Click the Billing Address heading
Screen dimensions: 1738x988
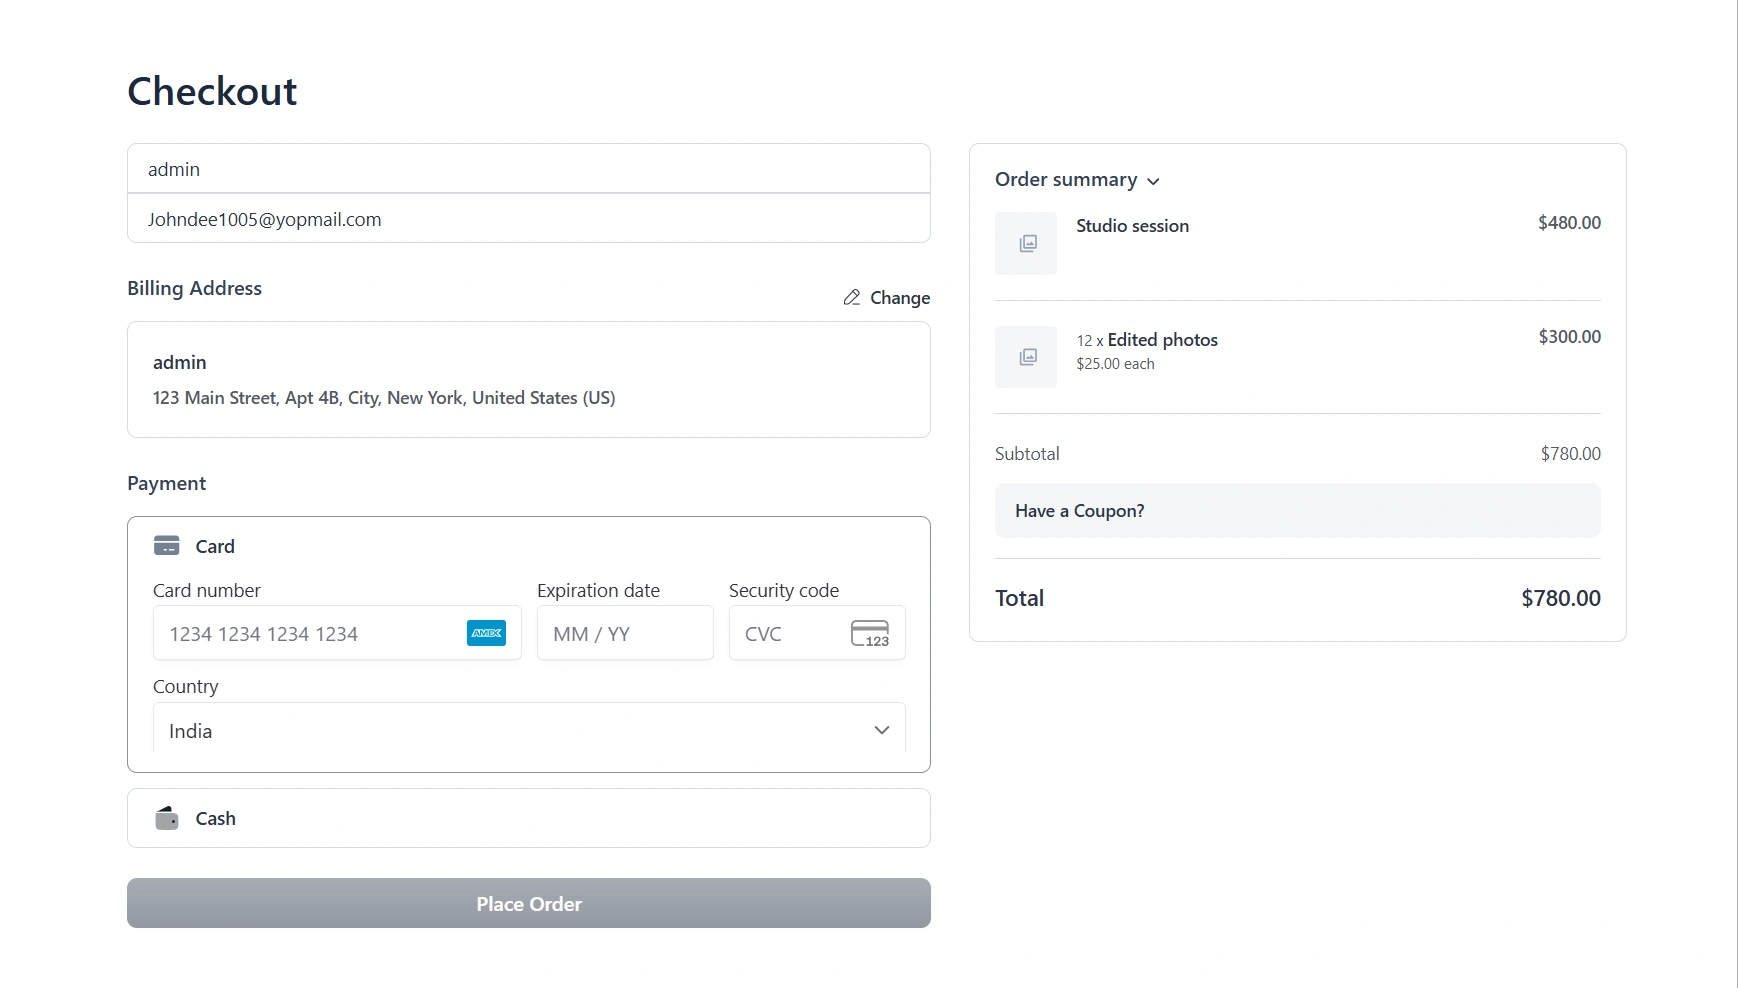[195, 288]
